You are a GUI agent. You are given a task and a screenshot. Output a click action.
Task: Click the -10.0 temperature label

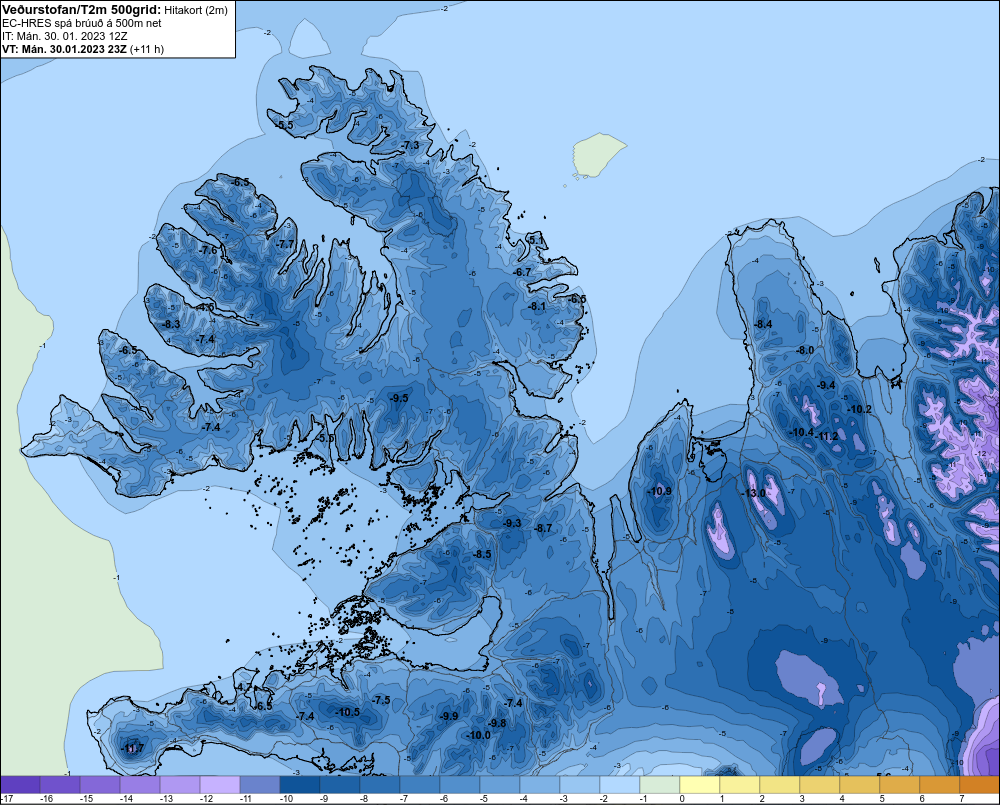[478, 735]
